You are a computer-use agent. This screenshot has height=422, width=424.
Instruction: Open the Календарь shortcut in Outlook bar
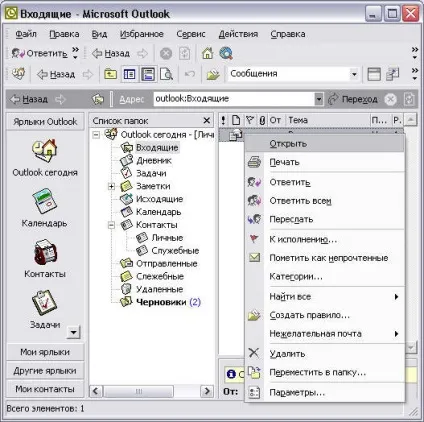(x=45, y=201)
